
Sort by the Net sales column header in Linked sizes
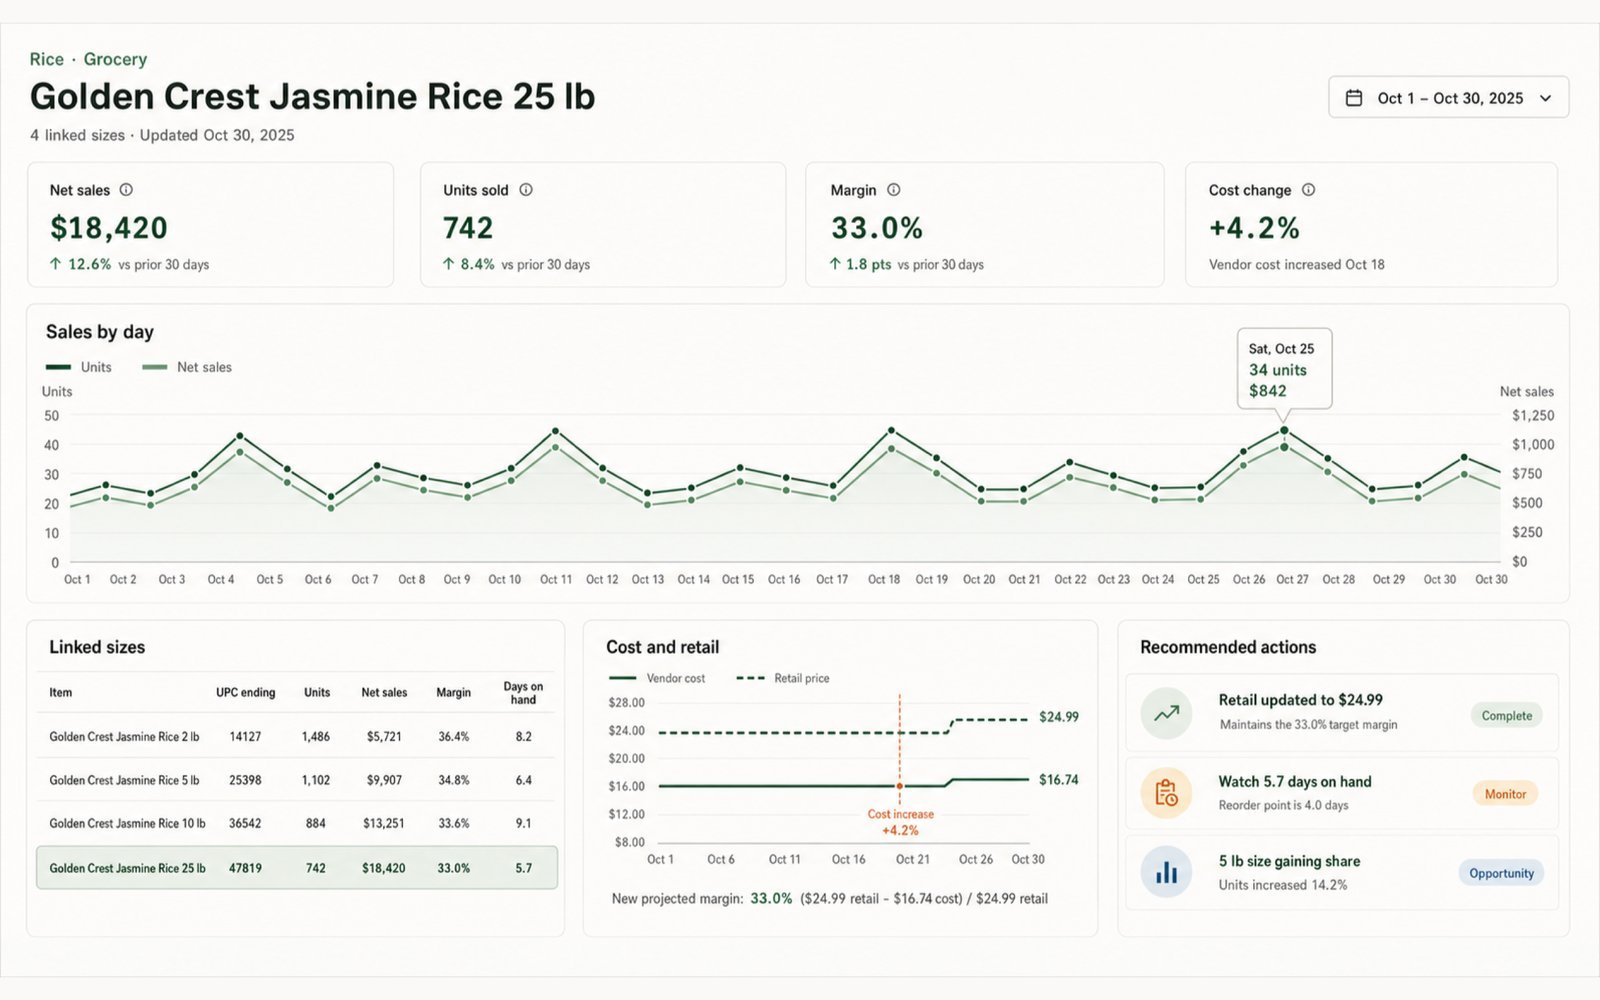[384, 692]
